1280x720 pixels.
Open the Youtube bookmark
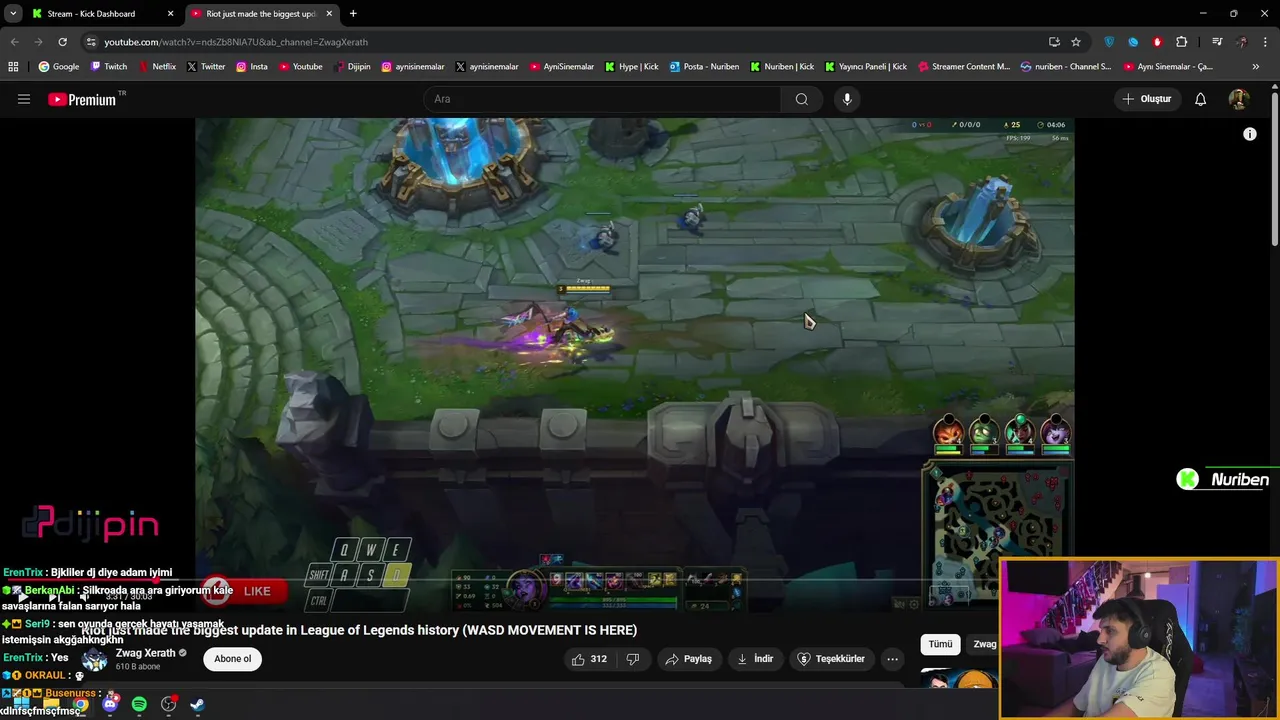coord(301,67)
